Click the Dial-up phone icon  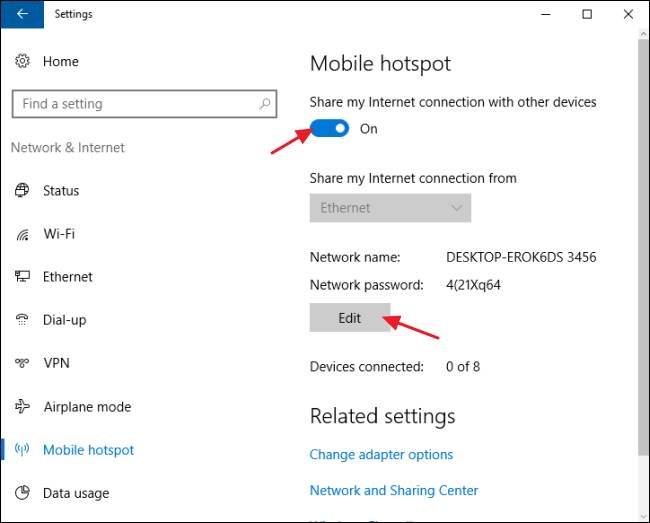click(x=22, y=320)
